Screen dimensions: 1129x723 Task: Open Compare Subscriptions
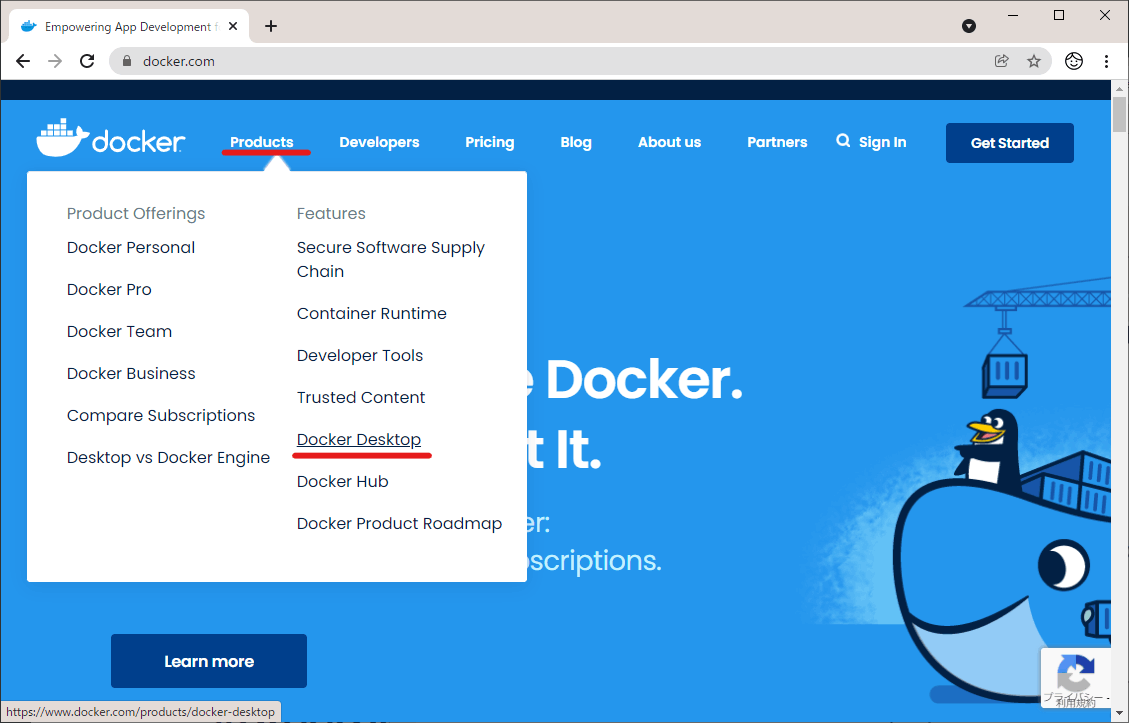pos(161,416)
